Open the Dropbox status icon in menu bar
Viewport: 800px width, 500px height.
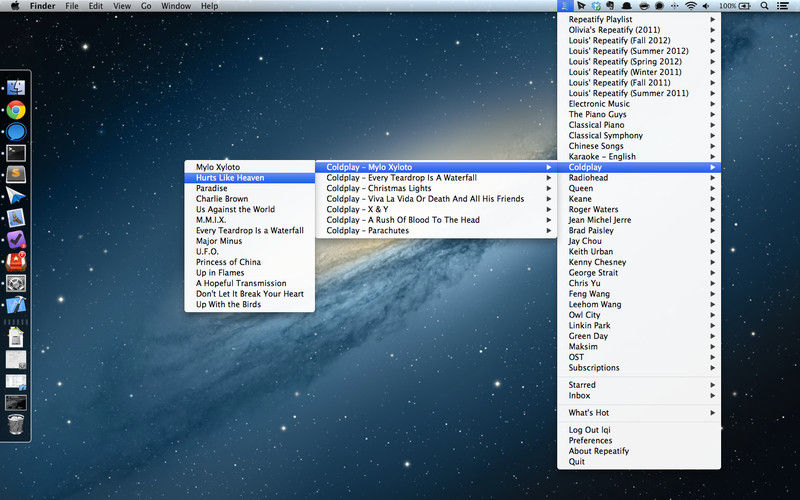[596, 6]
